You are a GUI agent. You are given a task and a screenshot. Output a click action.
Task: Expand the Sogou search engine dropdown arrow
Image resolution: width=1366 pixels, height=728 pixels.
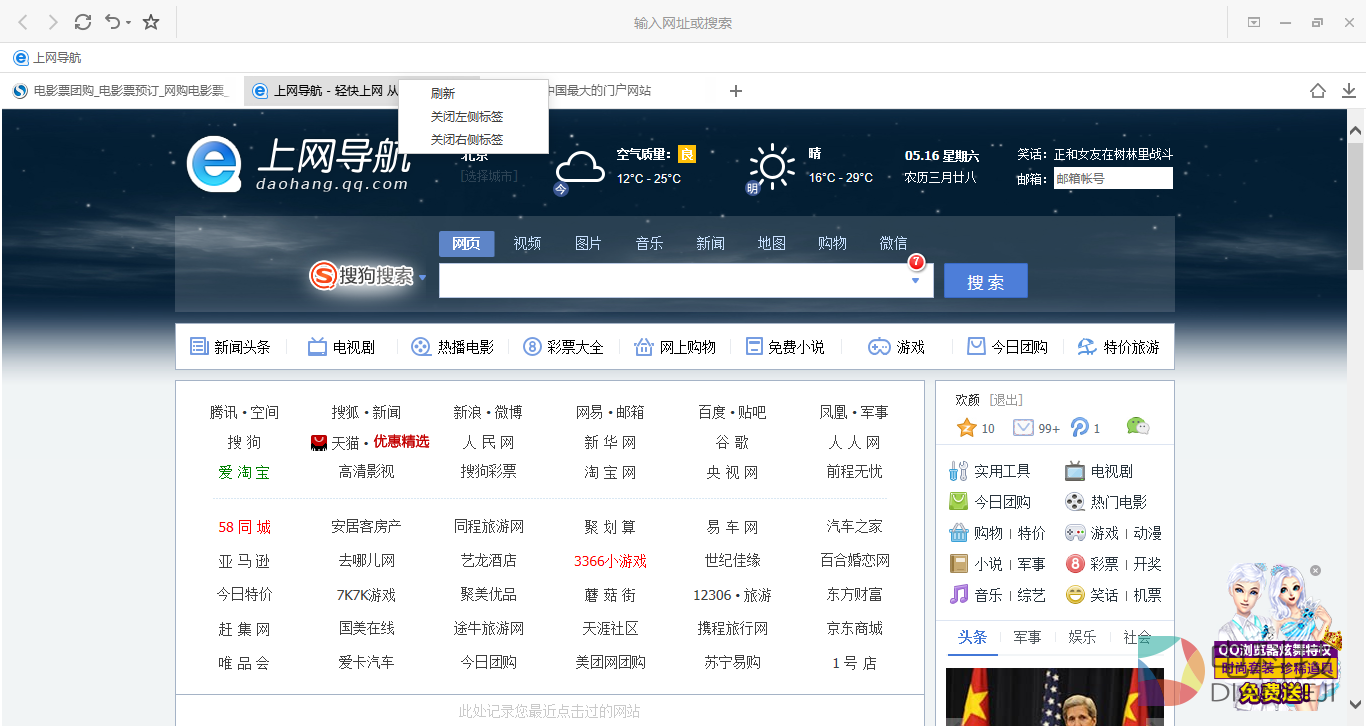tap(423, 277)
